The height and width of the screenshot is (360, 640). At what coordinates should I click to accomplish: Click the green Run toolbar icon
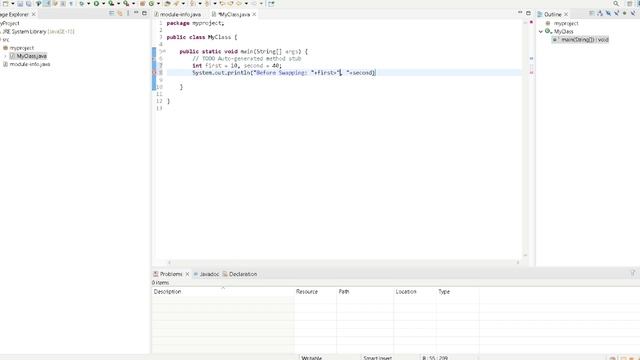click(x=96, y=4)
